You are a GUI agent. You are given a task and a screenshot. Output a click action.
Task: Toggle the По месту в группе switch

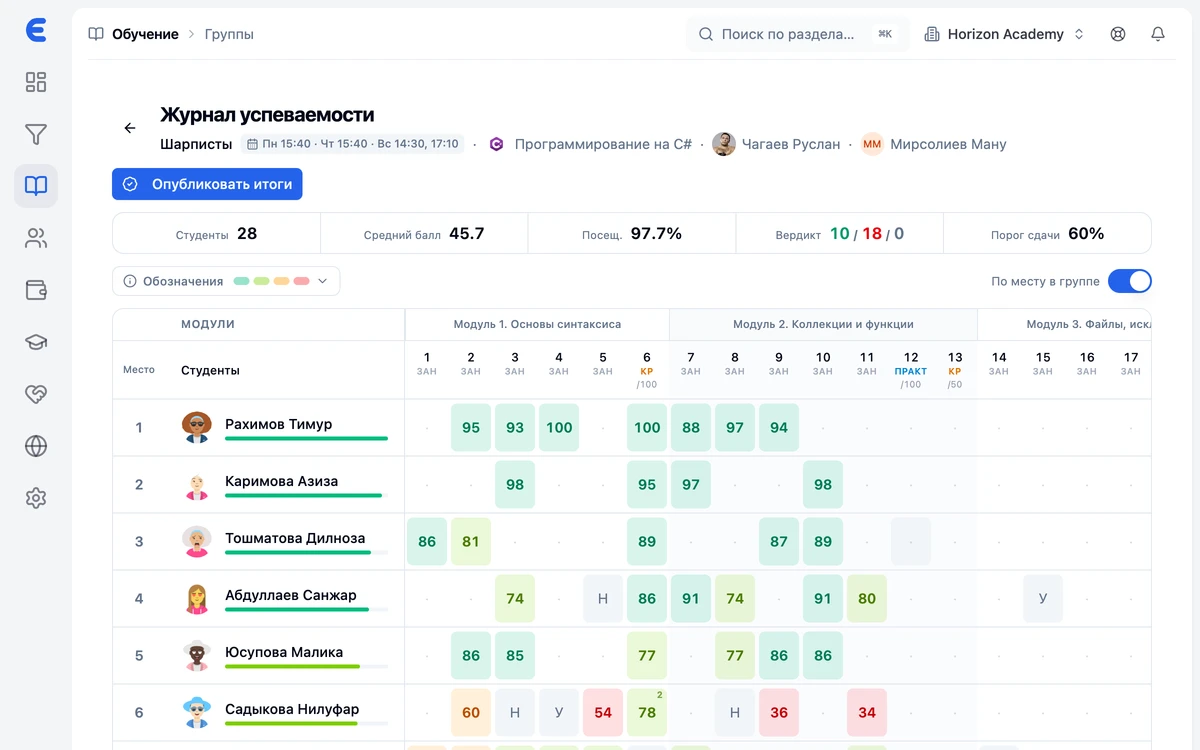point(1130,281)
